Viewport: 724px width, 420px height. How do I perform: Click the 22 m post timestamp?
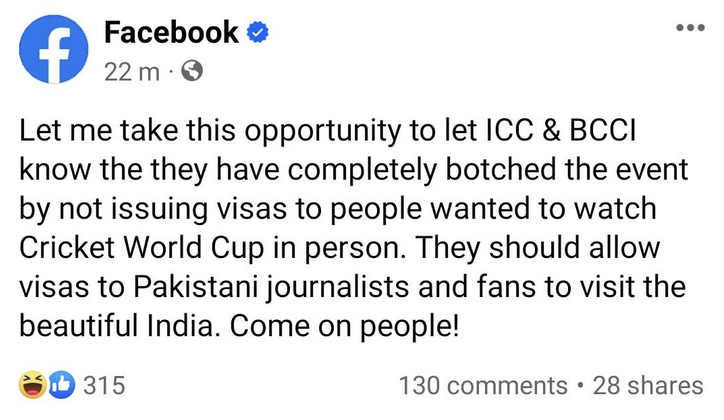(132, 72)
